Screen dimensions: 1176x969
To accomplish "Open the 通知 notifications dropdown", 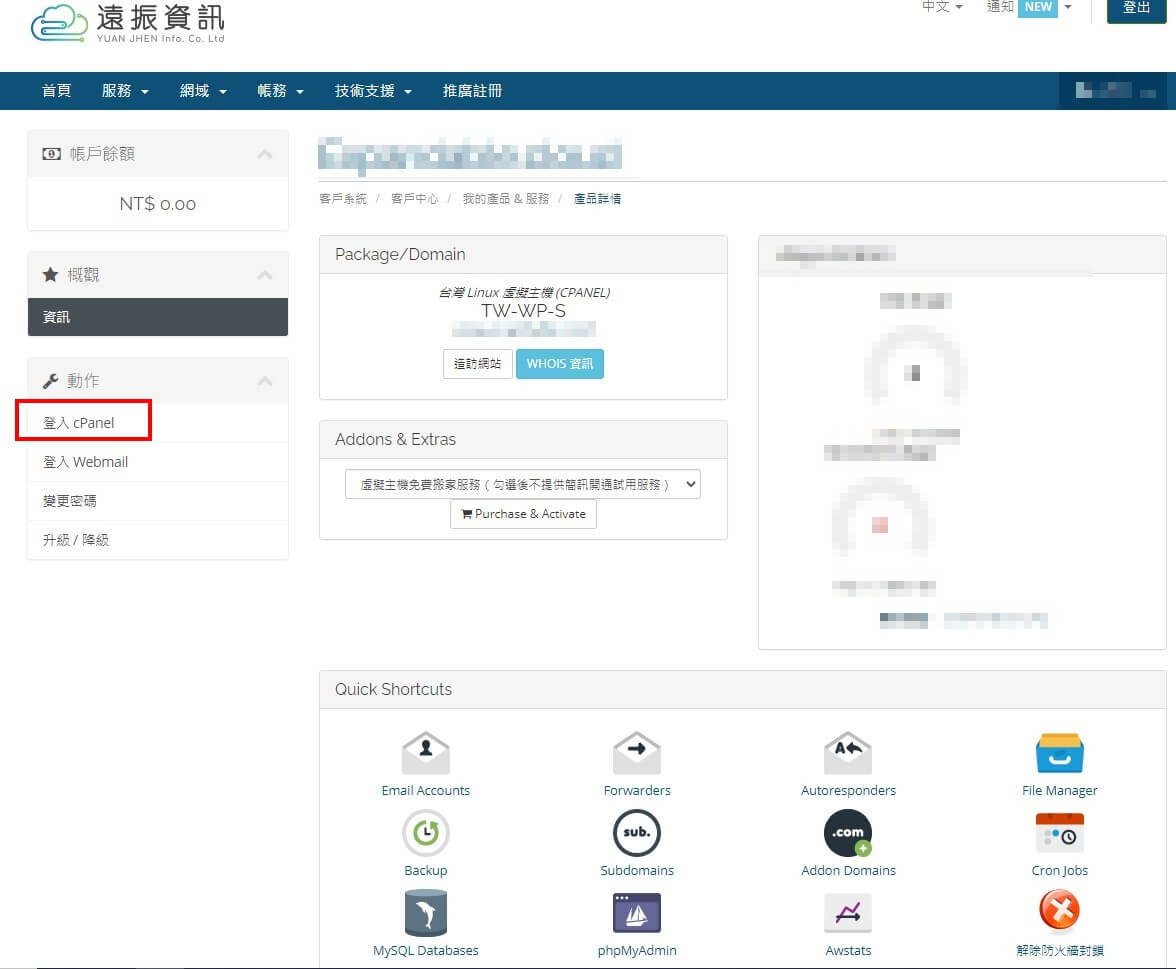I will point(1029,7).
